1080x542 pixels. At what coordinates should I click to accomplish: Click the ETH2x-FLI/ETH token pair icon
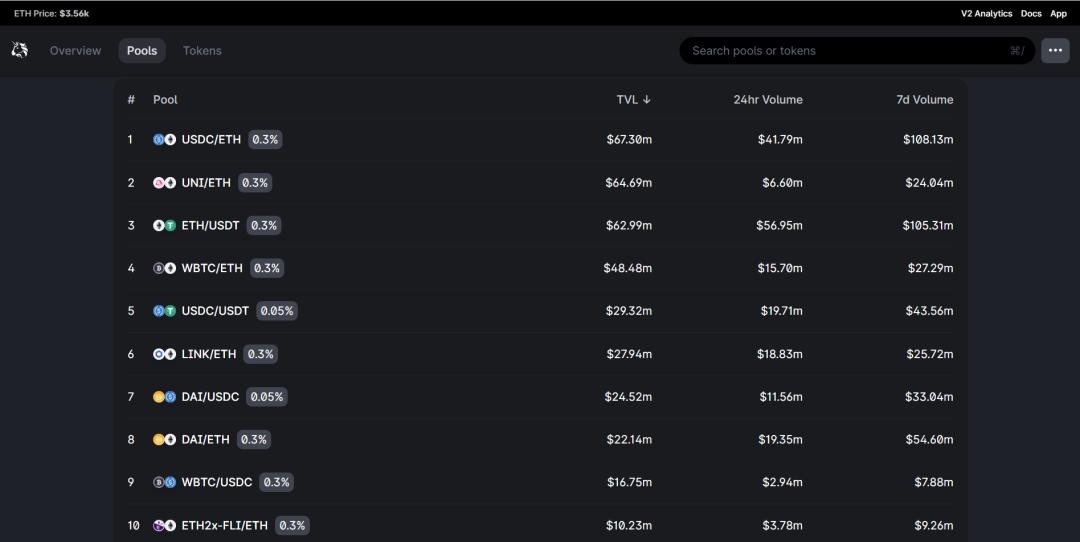164,525
